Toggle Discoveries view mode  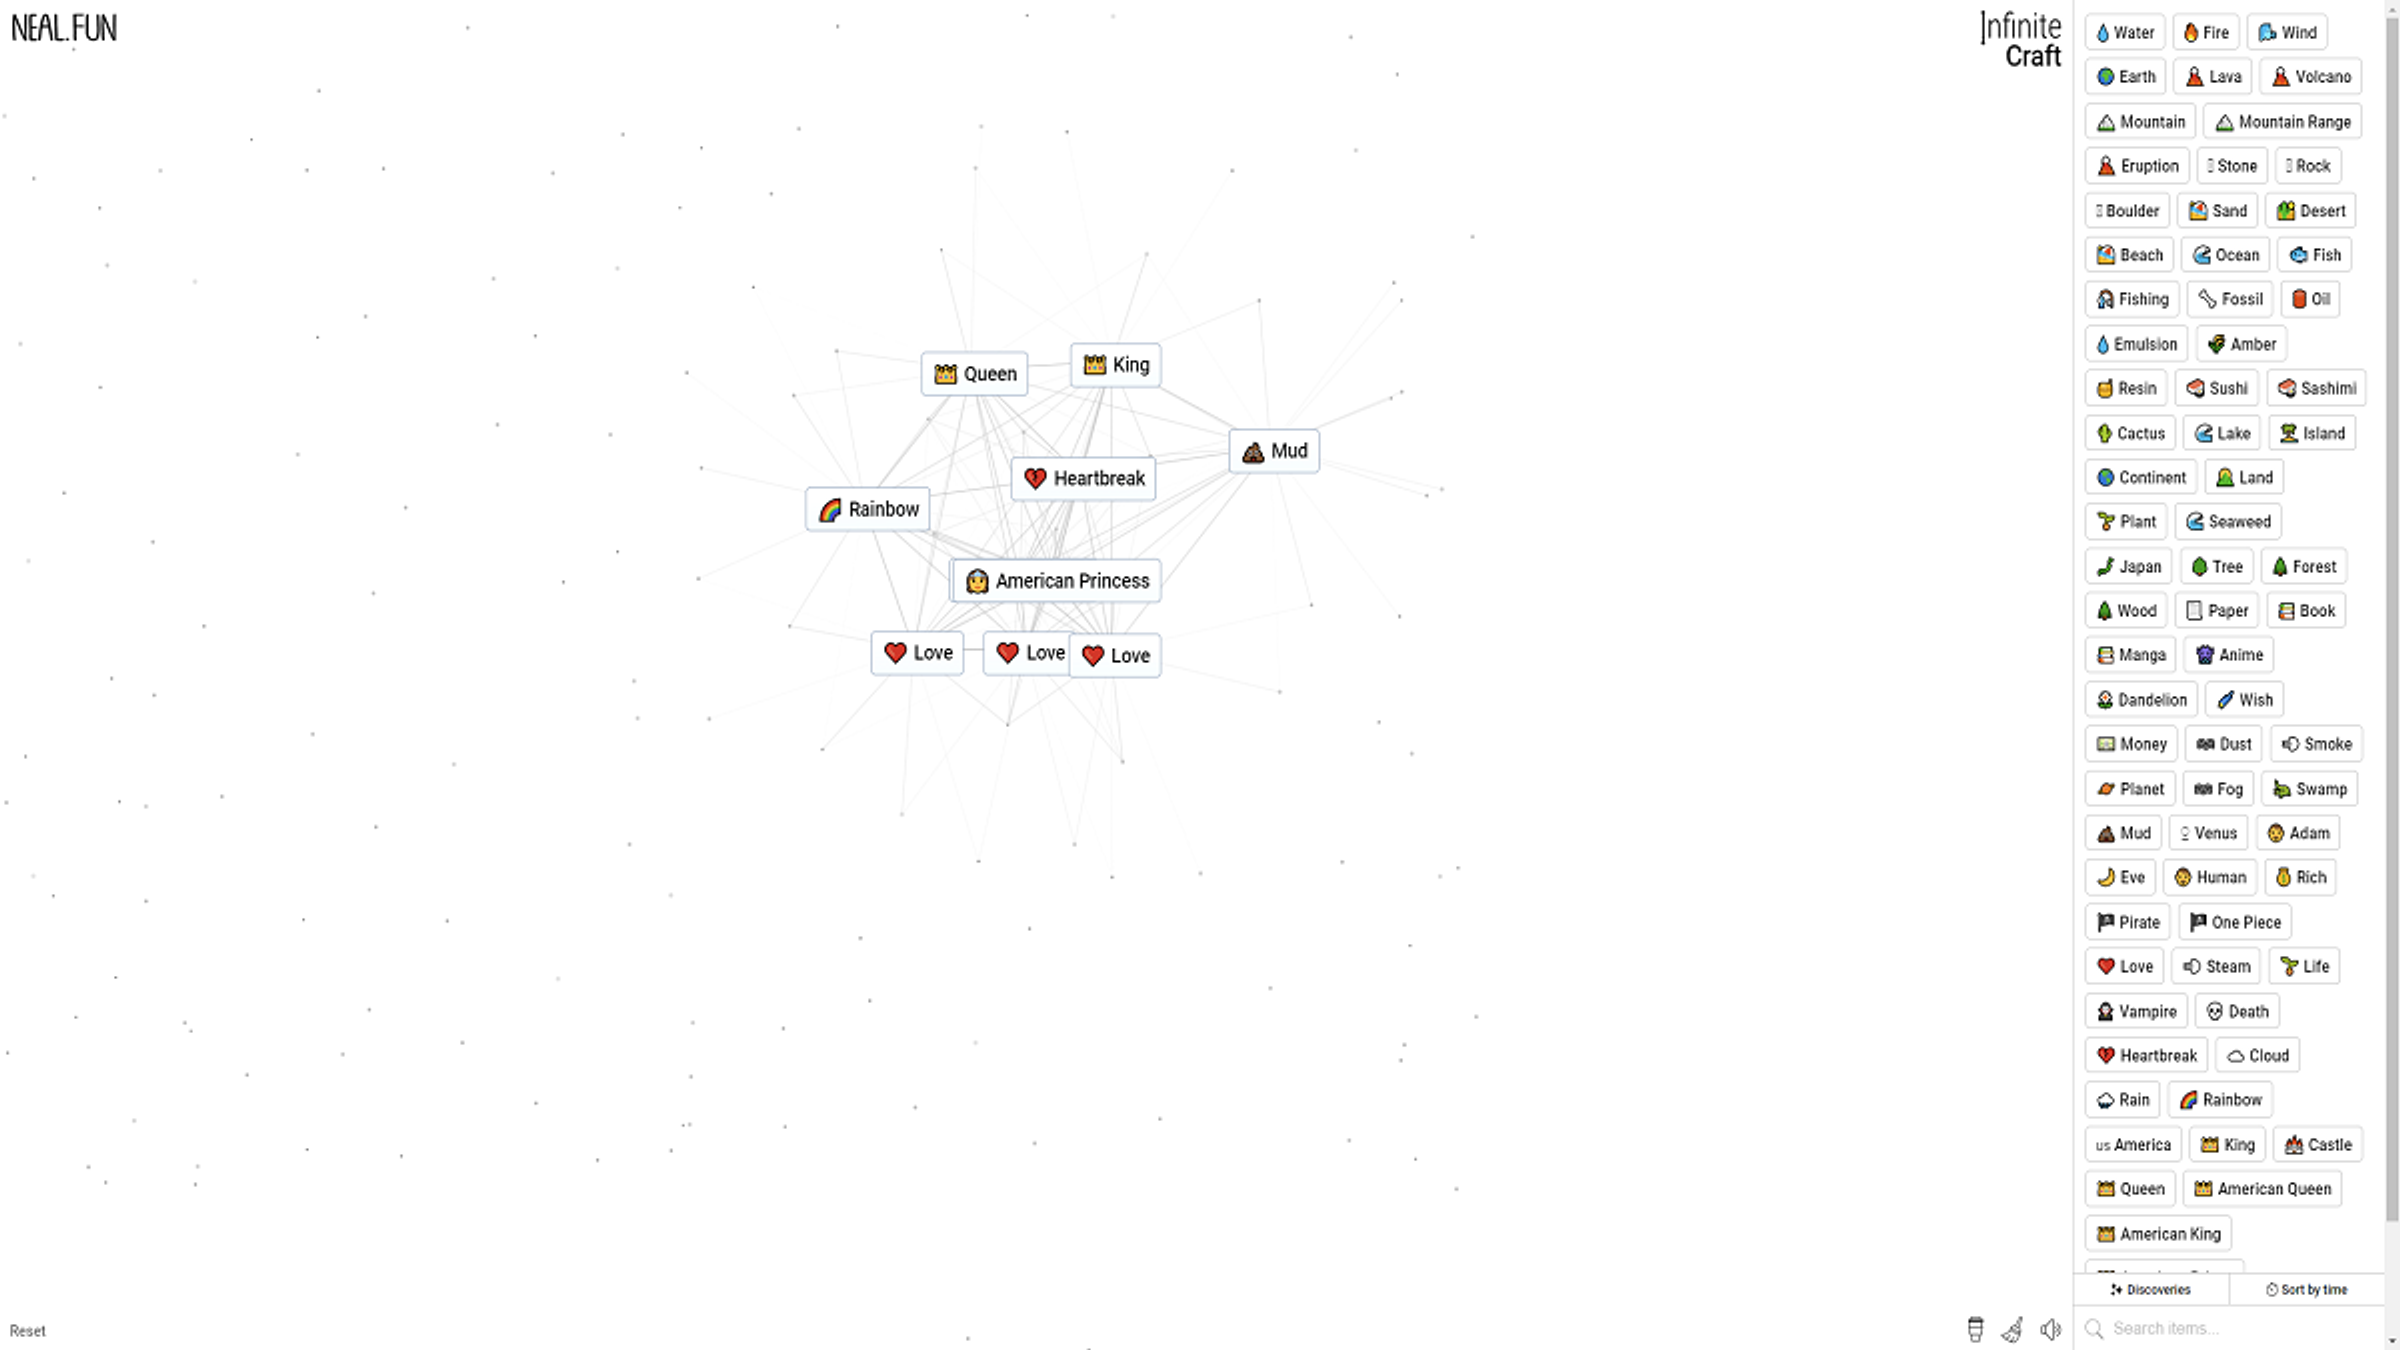(x=2151, y=1289)
